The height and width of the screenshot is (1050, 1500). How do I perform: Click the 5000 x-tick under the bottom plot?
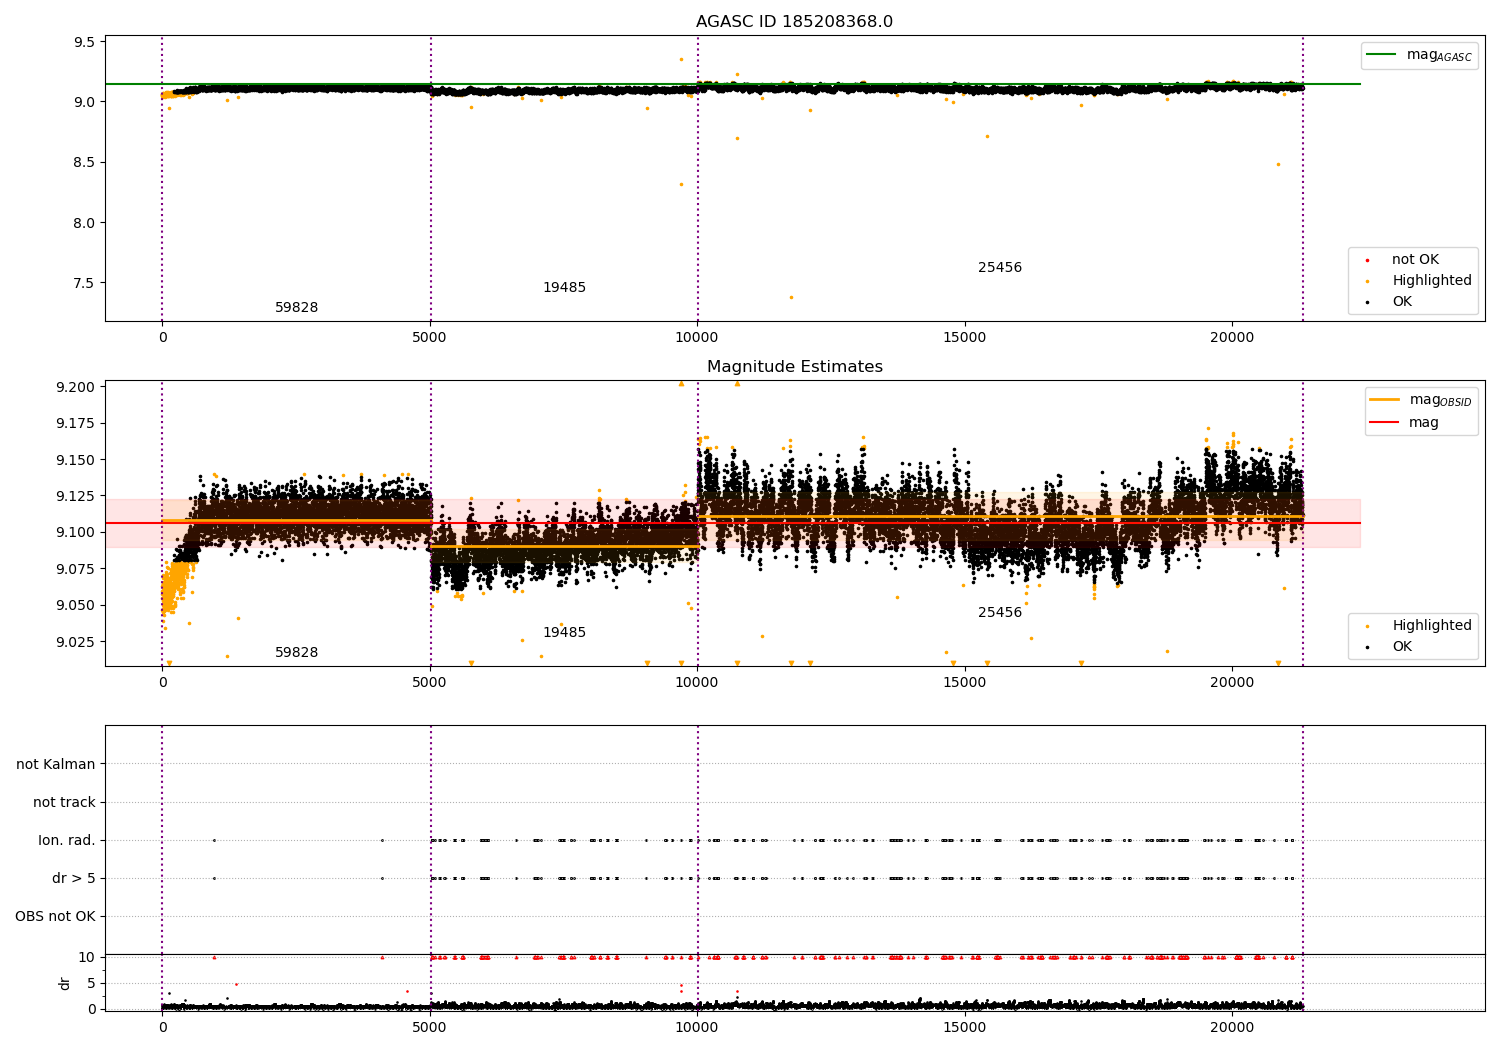430,1027
